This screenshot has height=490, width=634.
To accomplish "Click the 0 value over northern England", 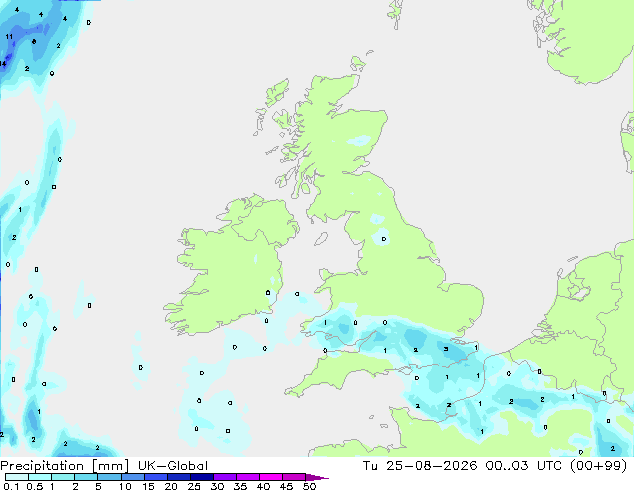I will click(384, 239).
